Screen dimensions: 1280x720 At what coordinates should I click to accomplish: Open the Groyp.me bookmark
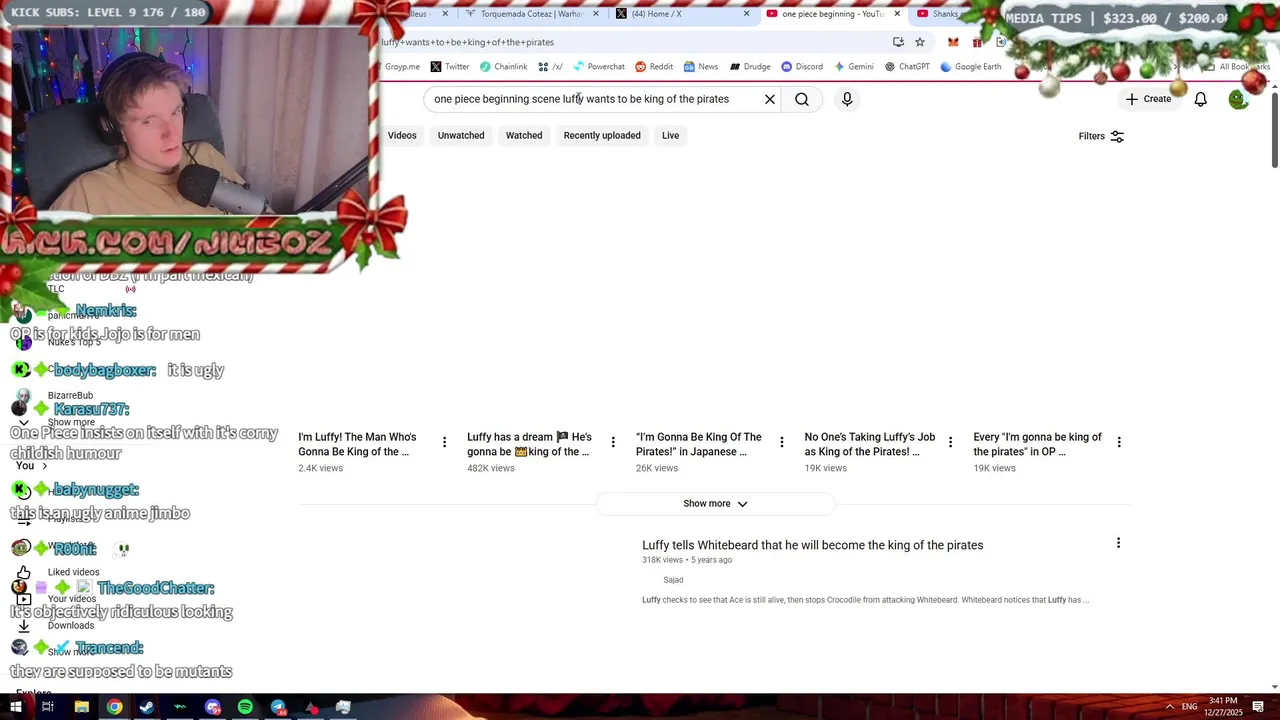point(402,67)
